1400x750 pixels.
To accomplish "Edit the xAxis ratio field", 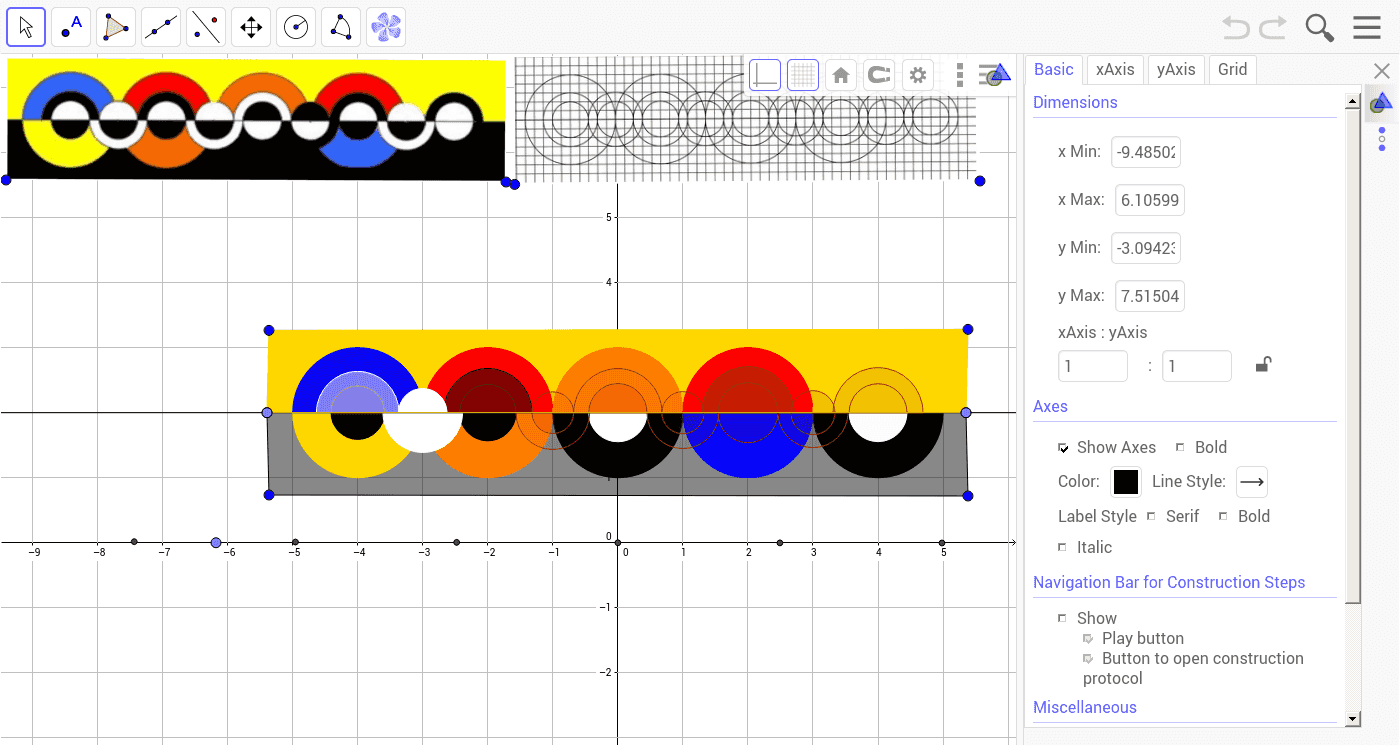I will (x=1093, y=366).
